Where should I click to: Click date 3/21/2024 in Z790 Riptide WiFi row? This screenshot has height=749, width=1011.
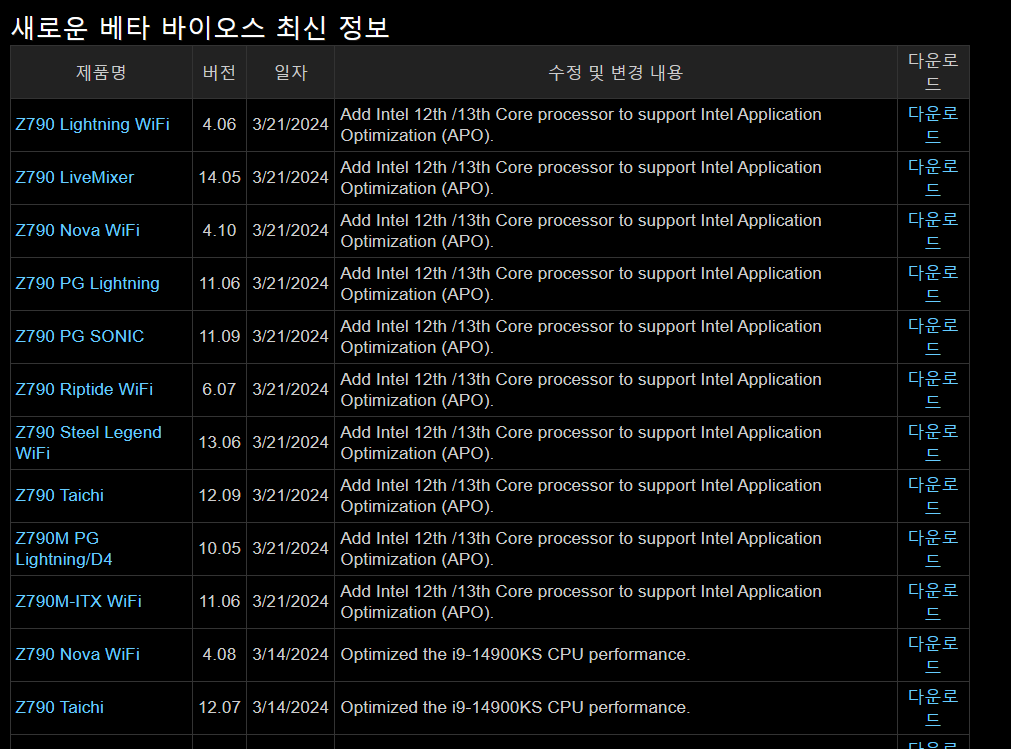(x=290, y=389)
